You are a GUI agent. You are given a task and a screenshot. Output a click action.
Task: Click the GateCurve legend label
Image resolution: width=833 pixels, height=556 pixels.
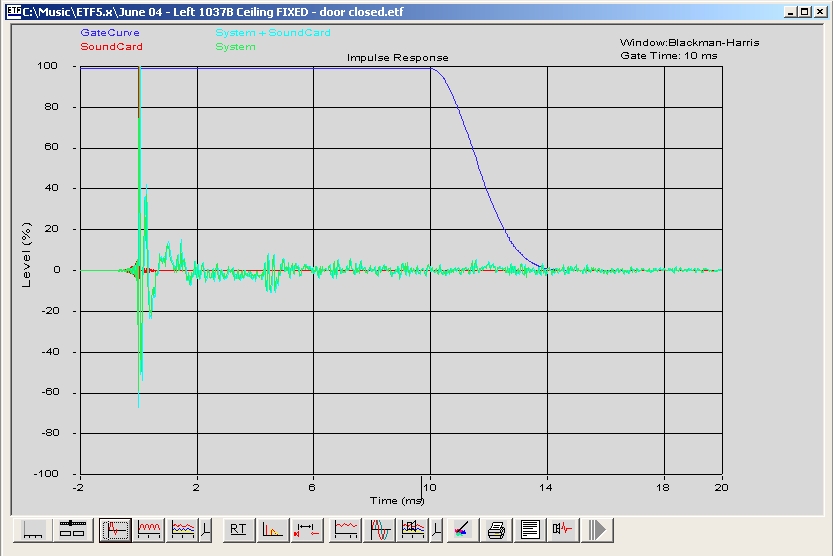110,33
